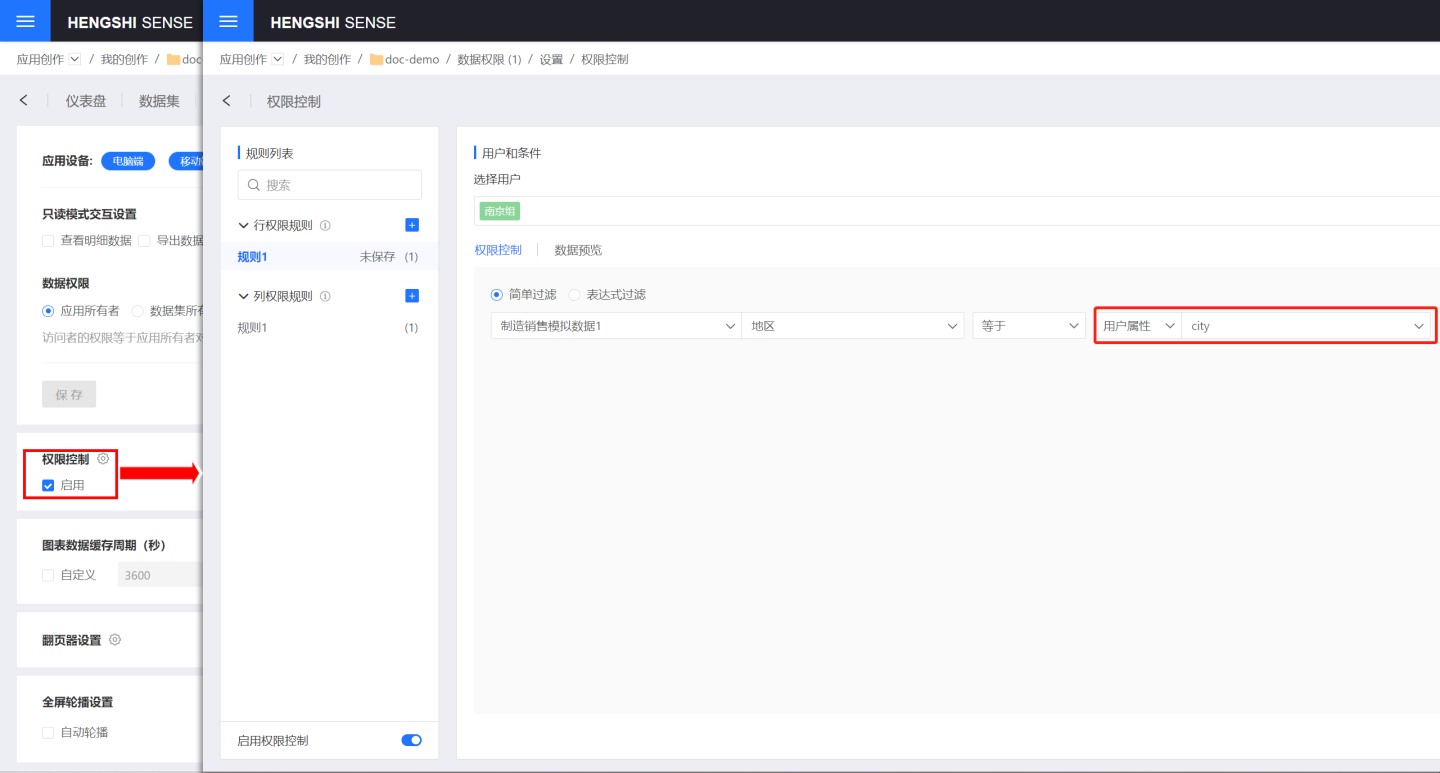Switch to the 数据预览 tab
Image resolution: width=1440 pixels, height=773 pixels.
click(578, 250)
